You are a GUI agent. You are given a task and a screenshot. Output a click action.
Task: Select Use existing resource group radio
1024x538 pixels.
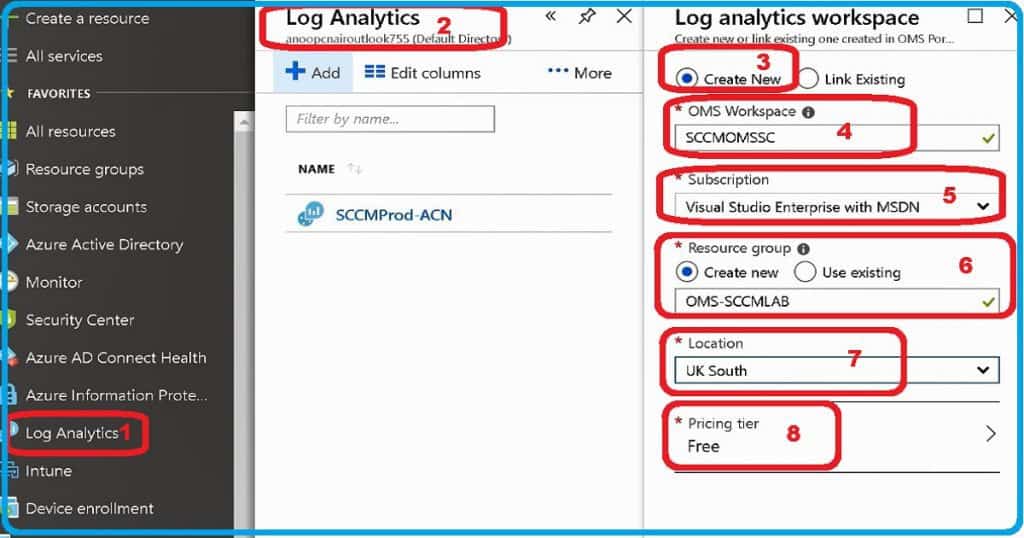(805, 272)
